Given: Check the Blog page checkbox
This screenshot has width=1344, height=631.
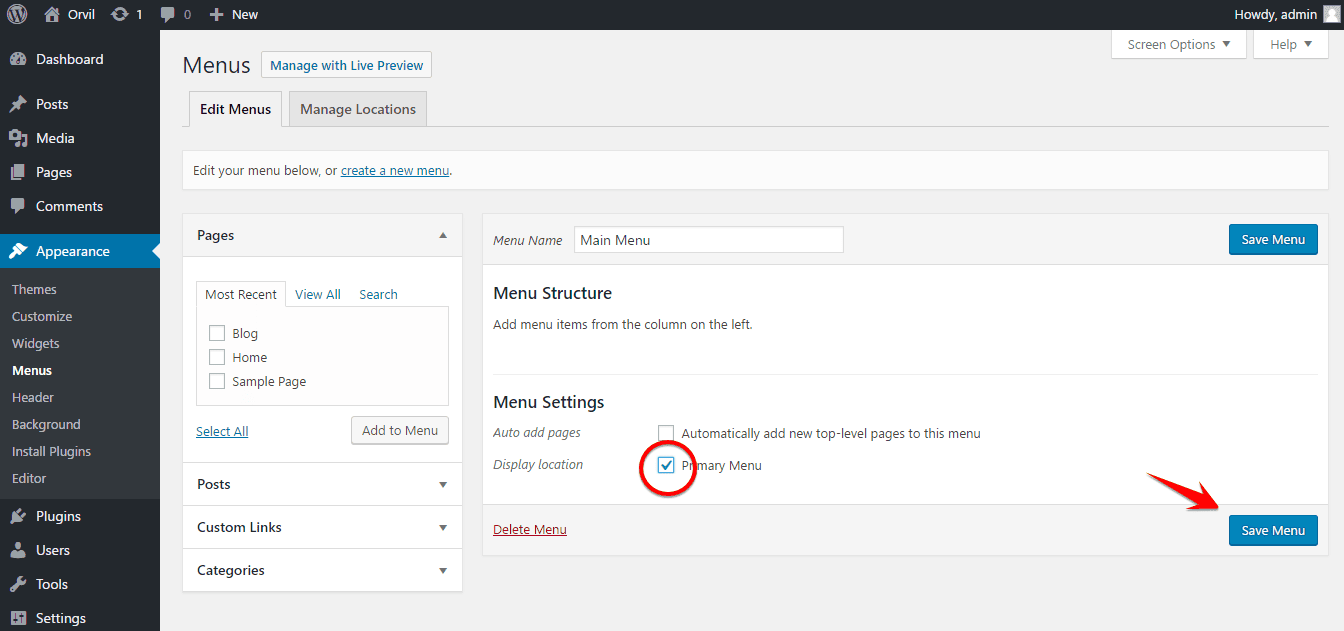Looking at the screenshot, I should pos(217,333).
